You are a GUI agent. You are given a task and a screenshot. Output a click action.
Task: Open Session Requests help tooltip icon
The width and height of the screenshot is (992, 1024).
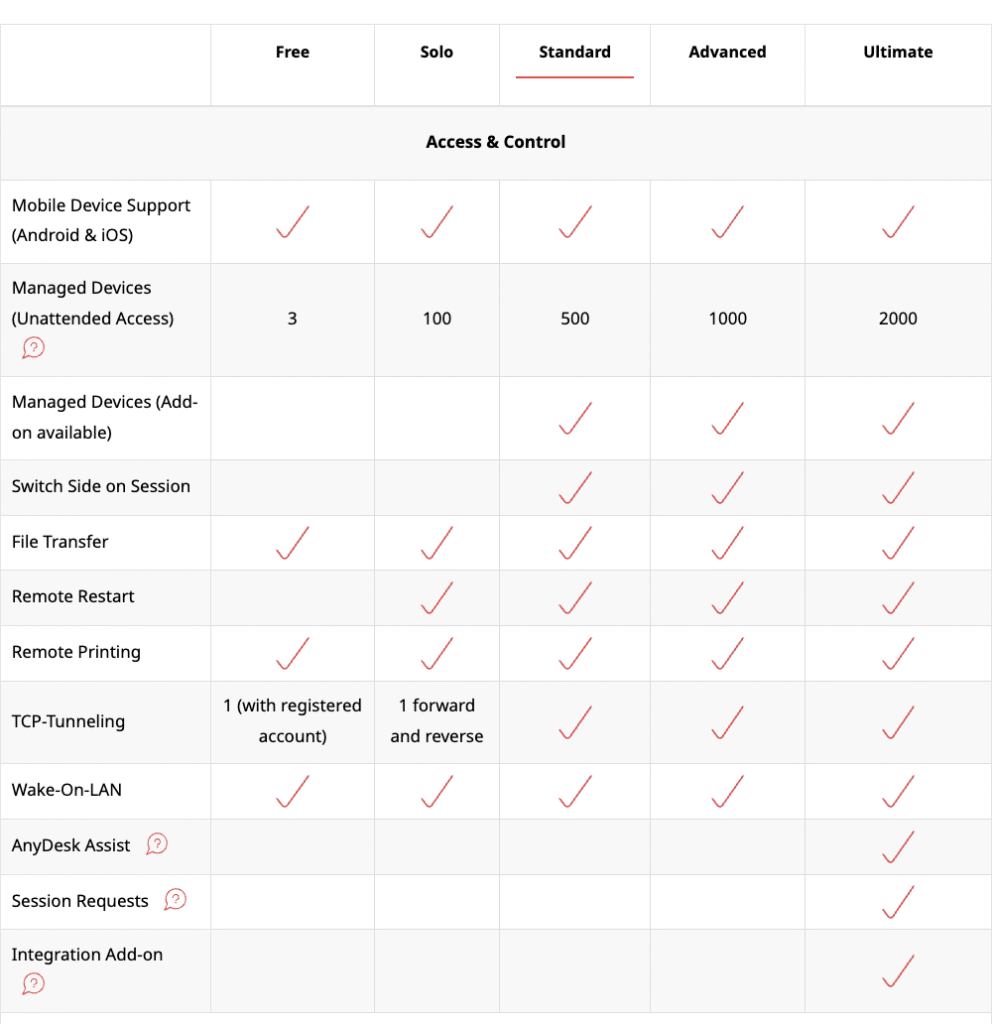tap(175, 900)
